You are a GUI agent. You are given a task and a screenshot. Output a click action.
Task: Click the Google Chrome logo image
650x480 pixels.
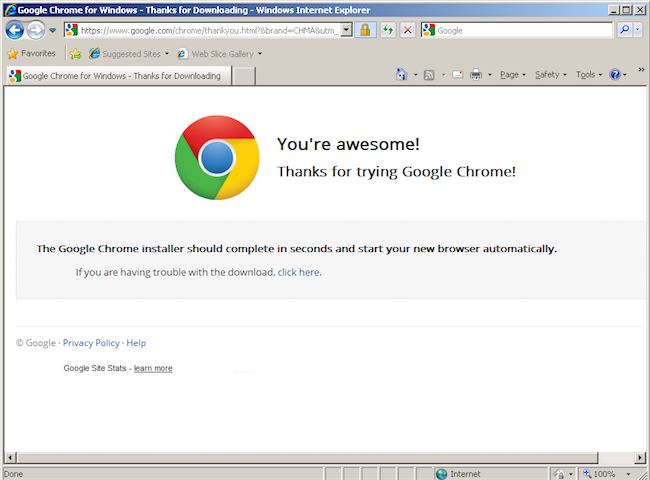(217, 158)
